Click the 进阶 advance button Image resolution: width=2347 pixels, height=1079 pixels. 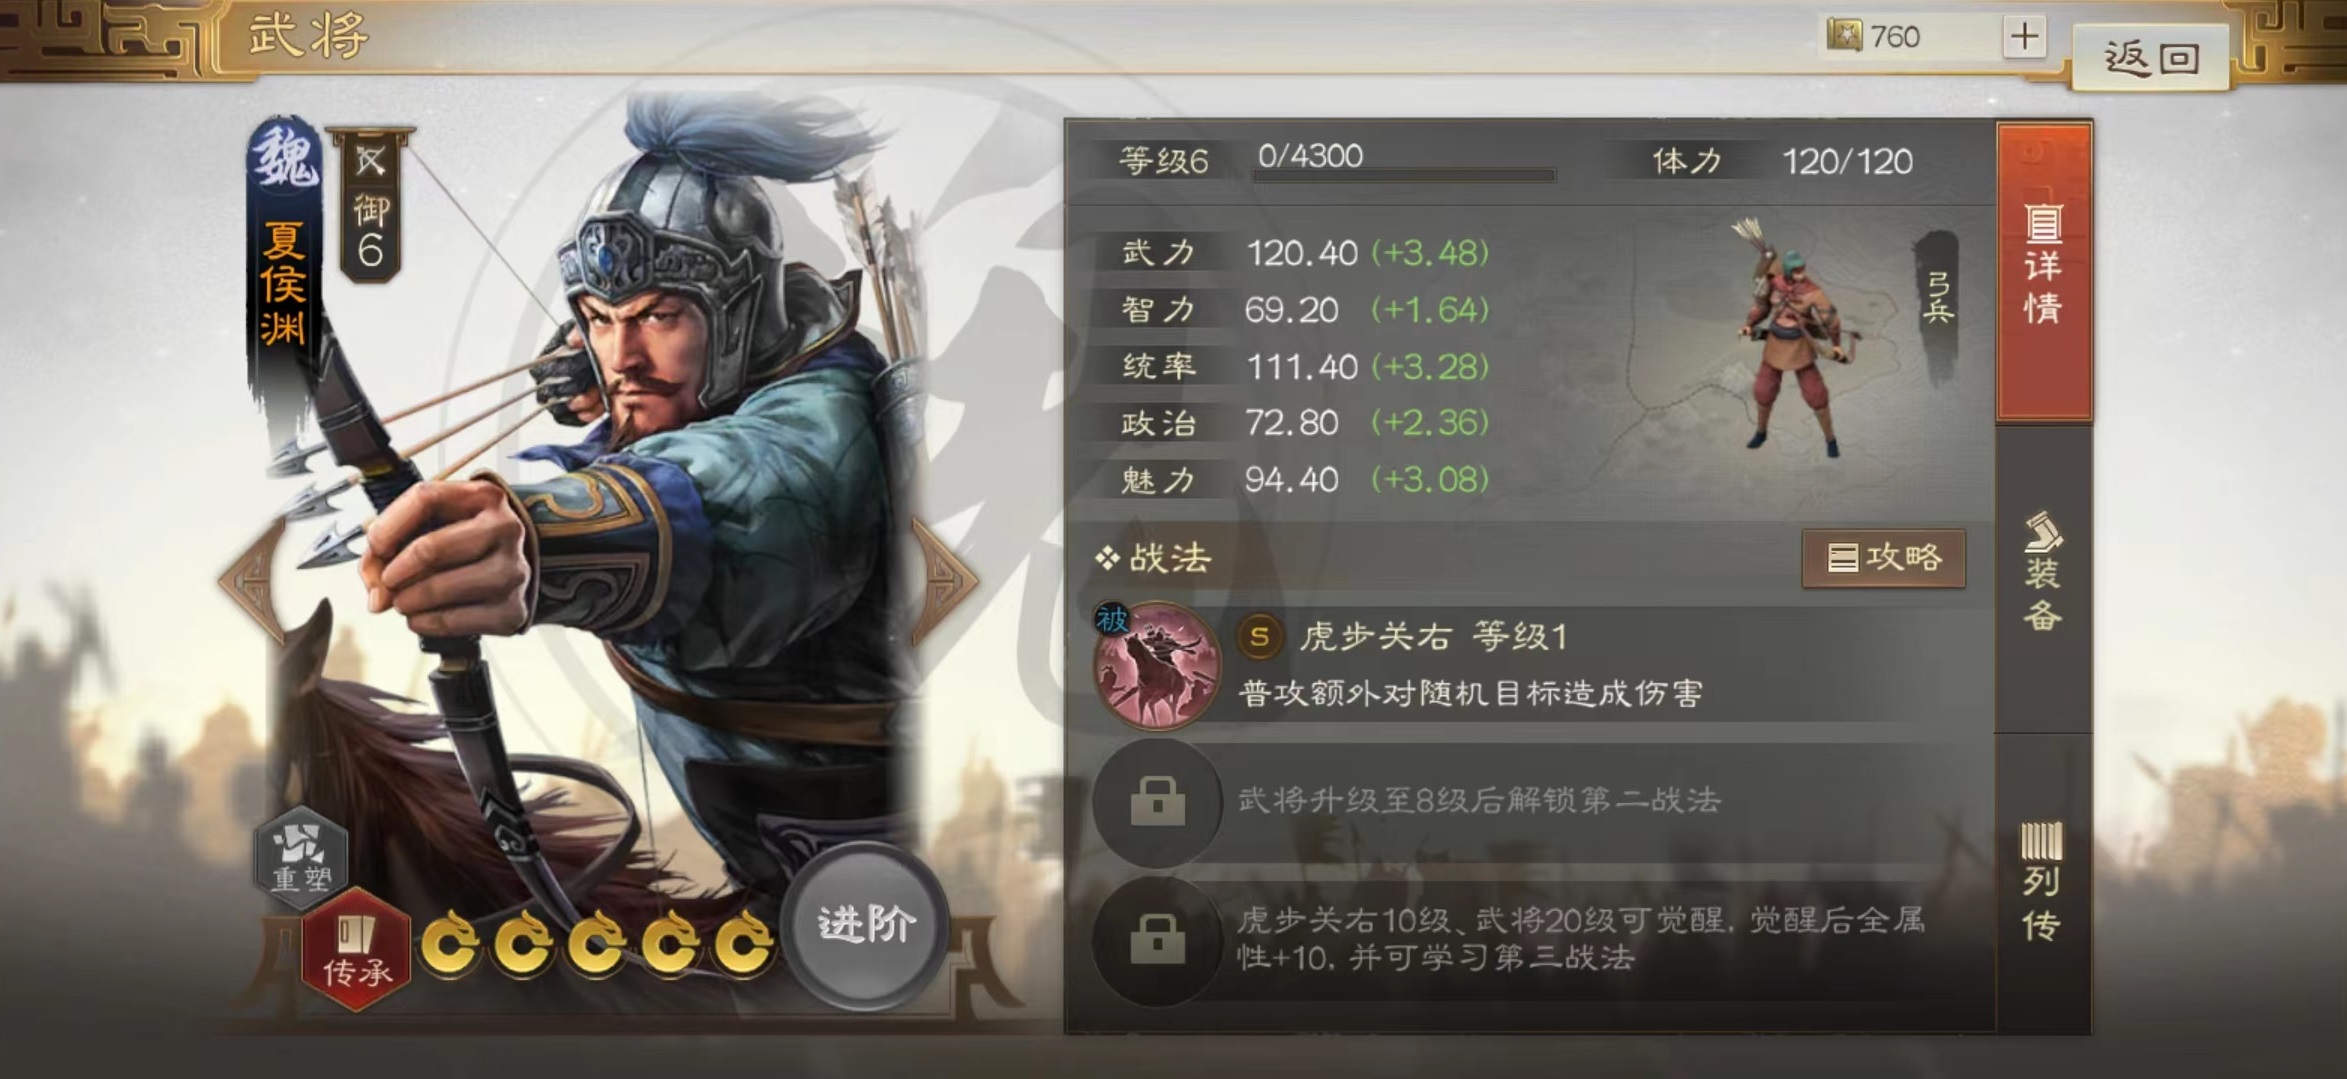click(866, 926)
